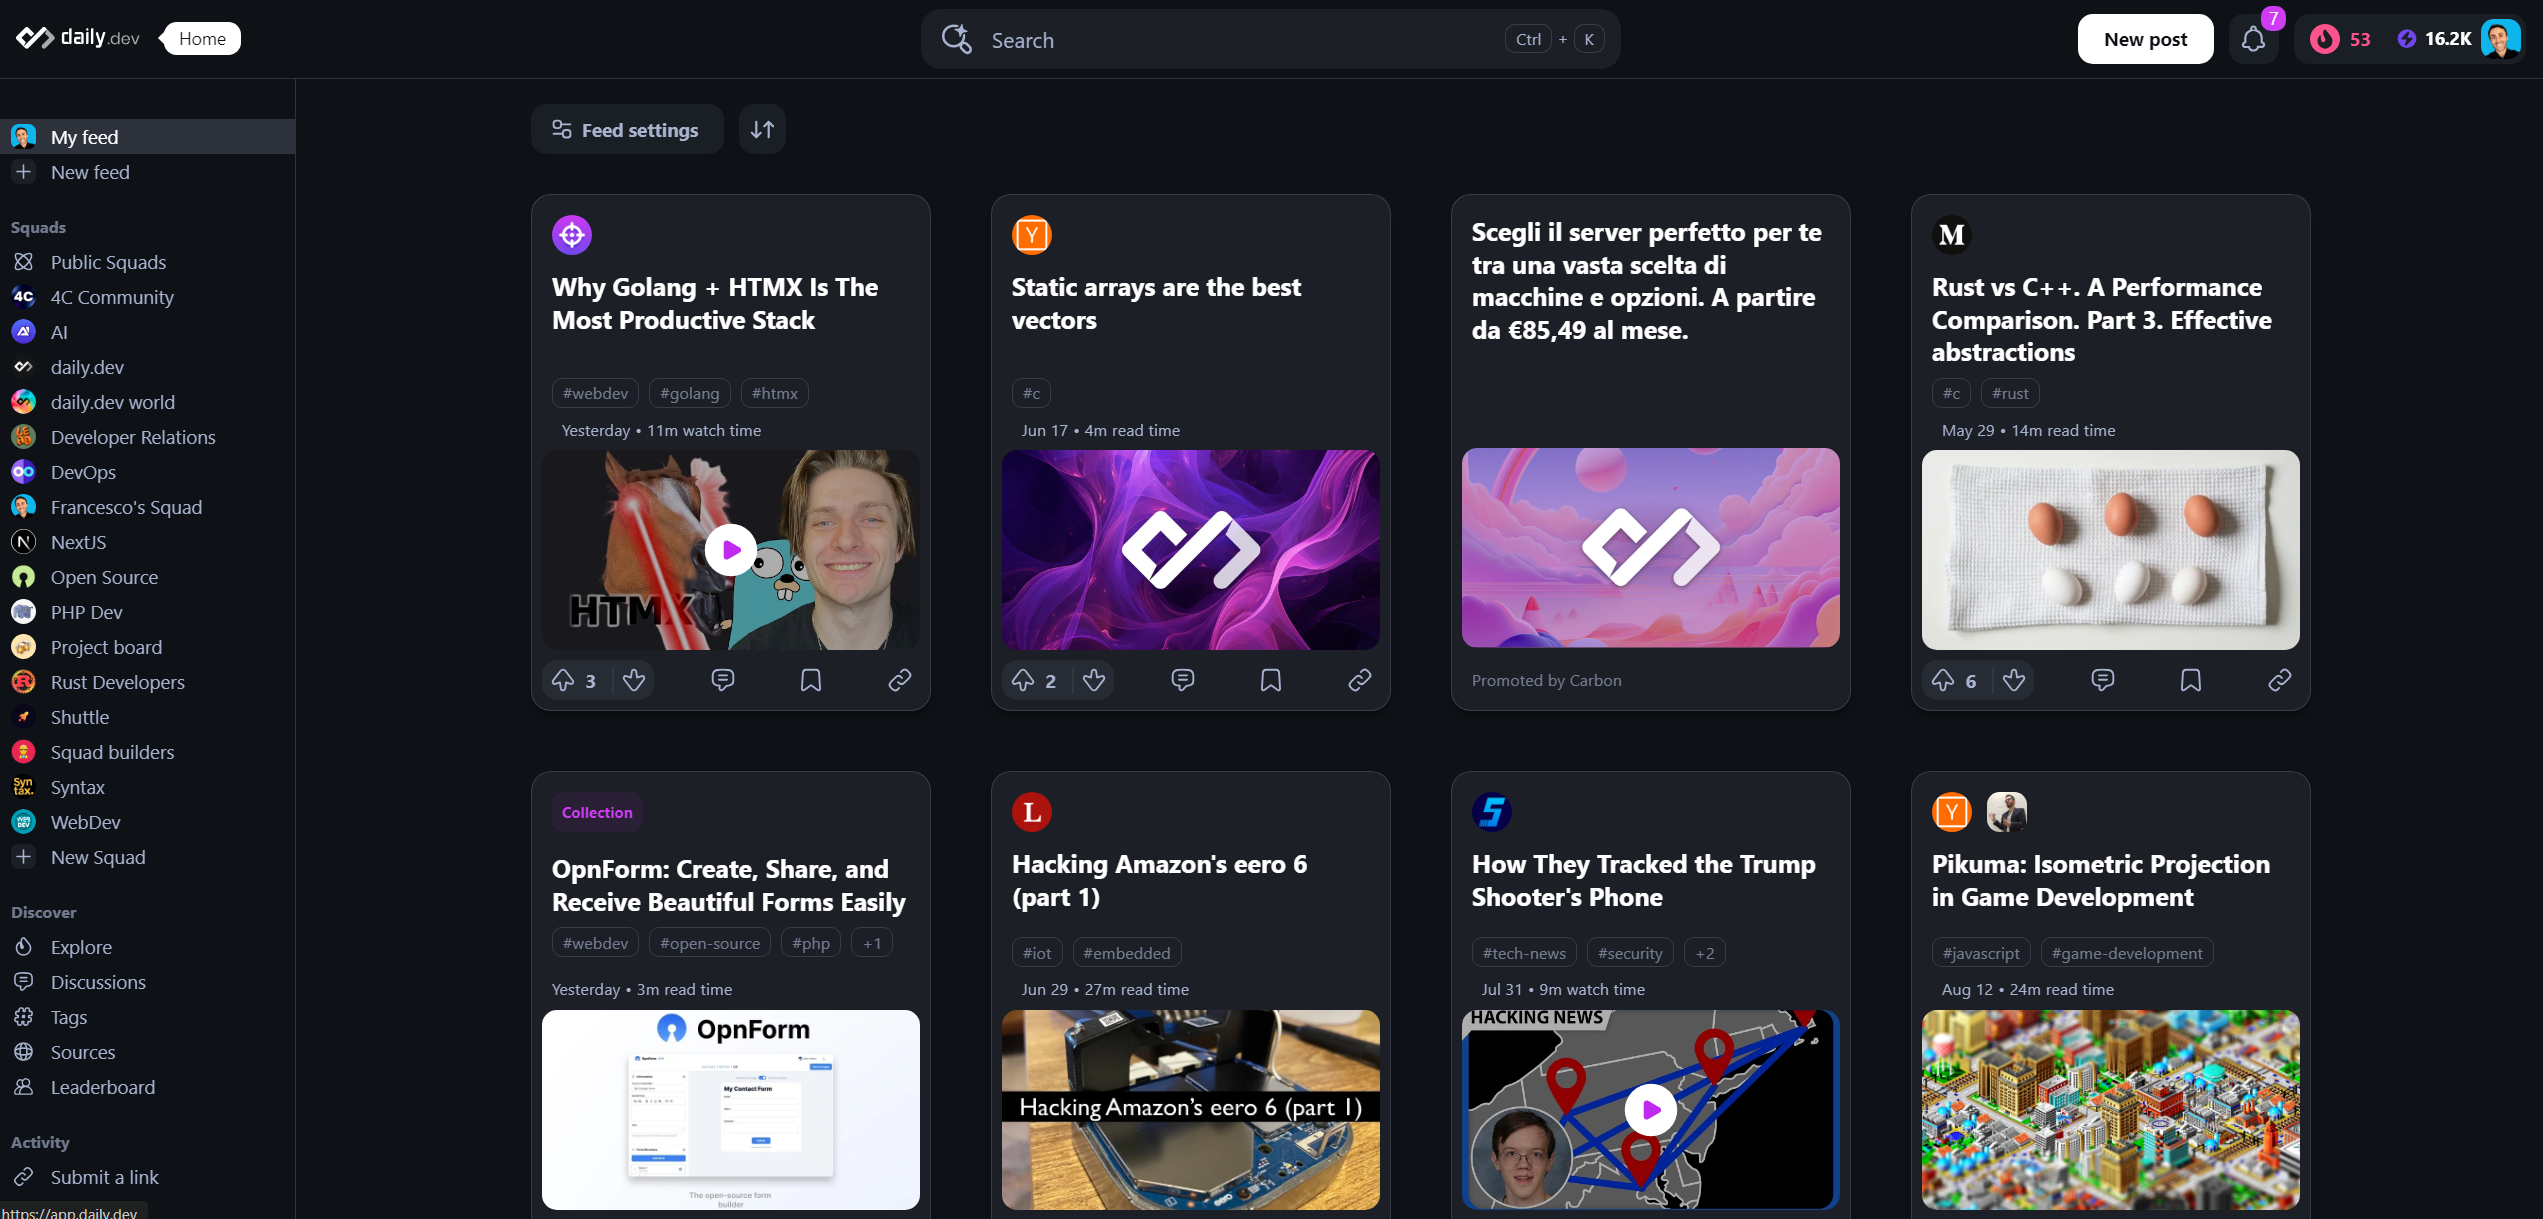Open the Leaderboard icon
Screen dimensions: 2543x1219
point(23,1087)
